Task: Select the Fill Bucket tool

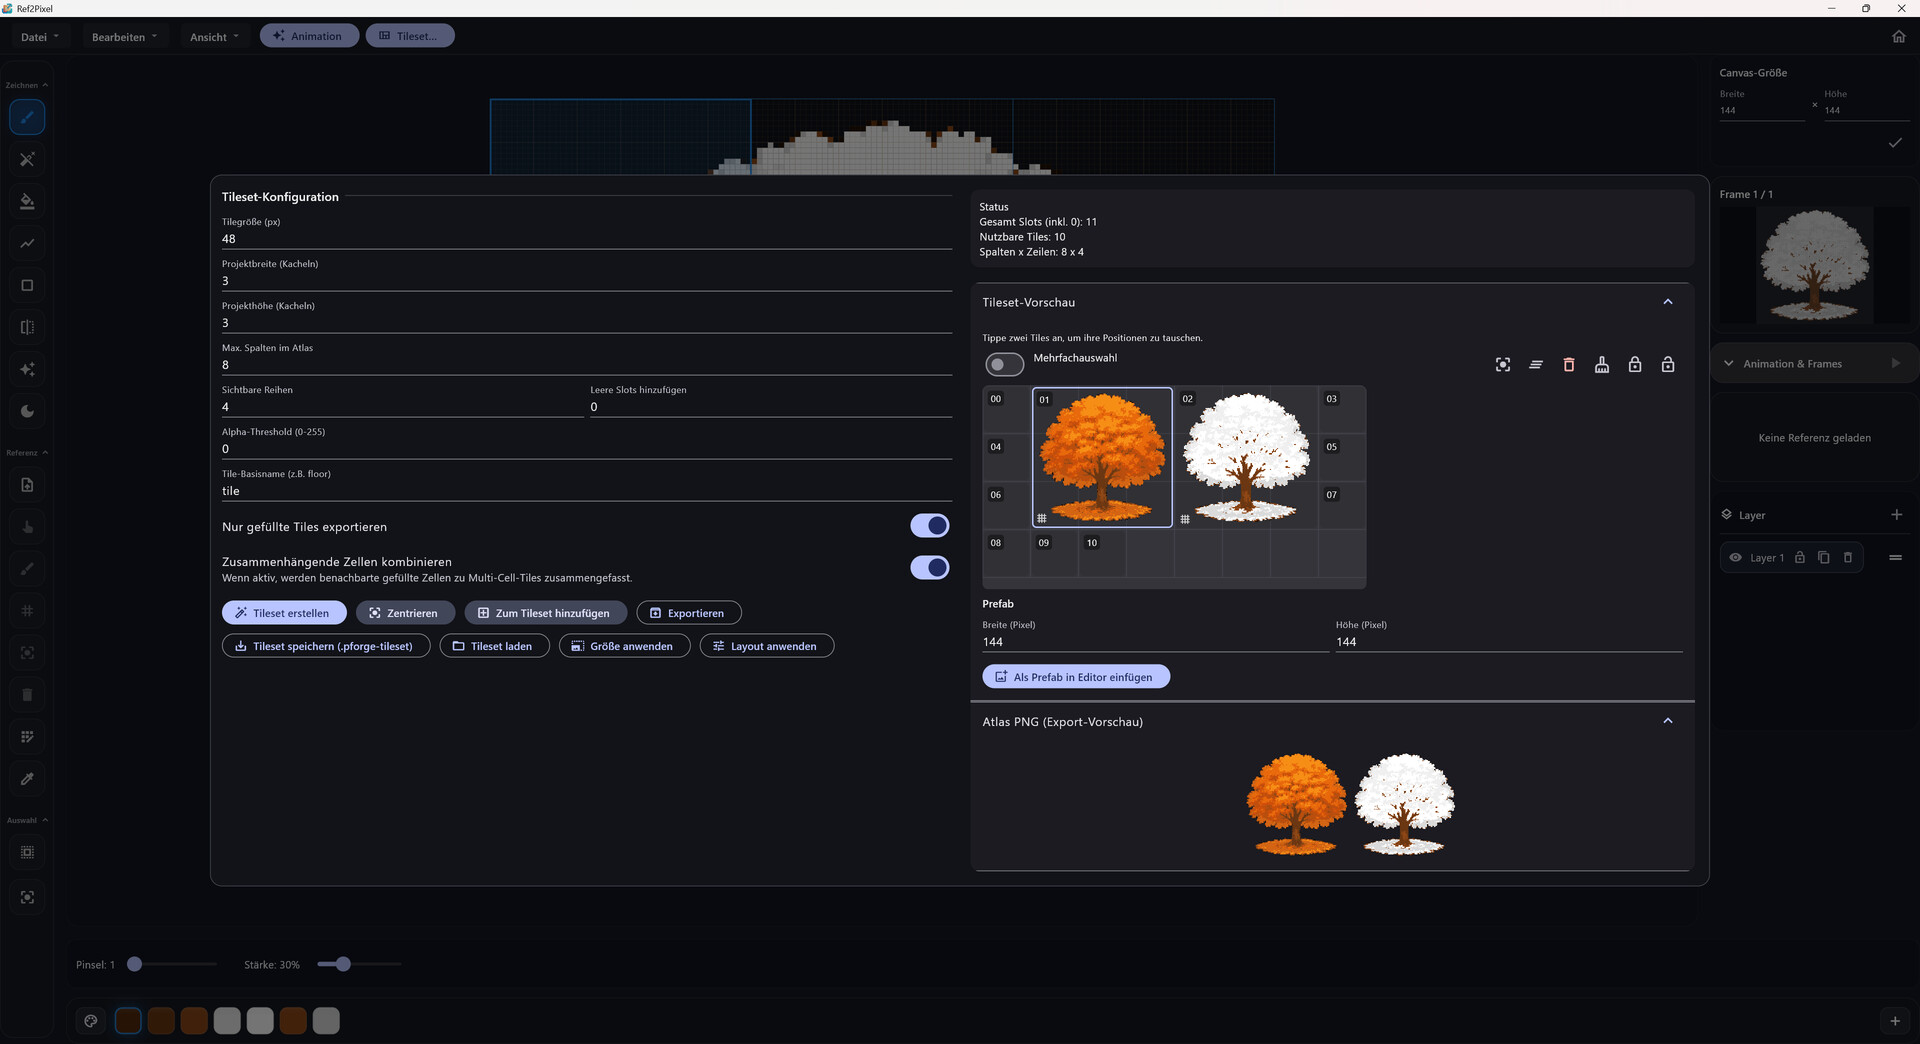Action: tap(27, 201)
